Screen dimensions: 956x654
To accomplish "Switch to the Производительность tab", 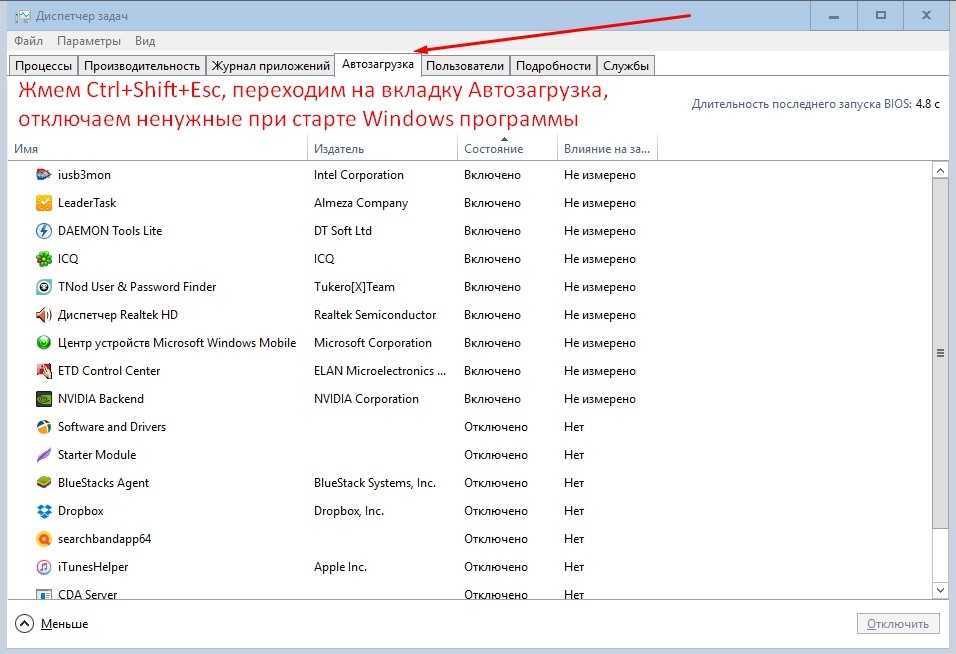I will tap(142, 66).
